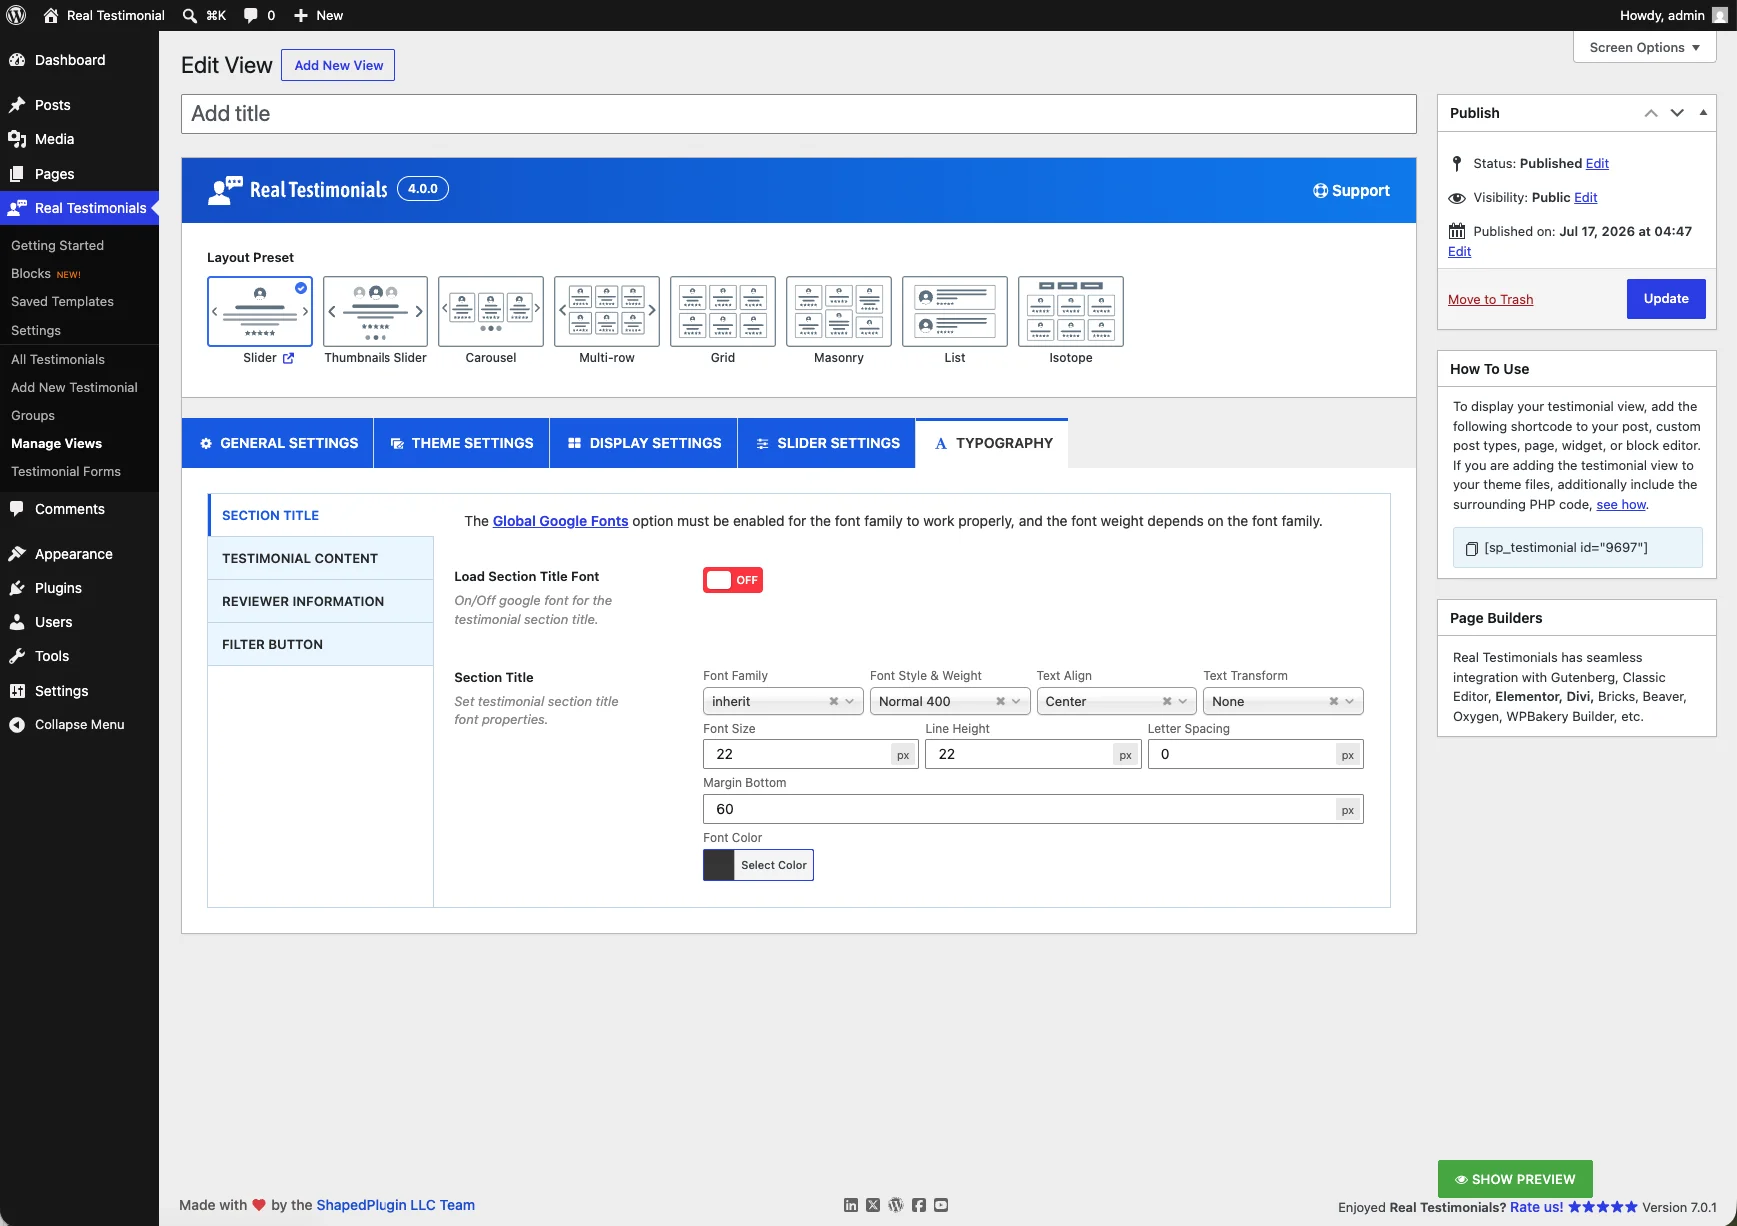Open Saved Templates submenu item
The height and width of the screenshot is (1226, 1737).
[62, 302]
